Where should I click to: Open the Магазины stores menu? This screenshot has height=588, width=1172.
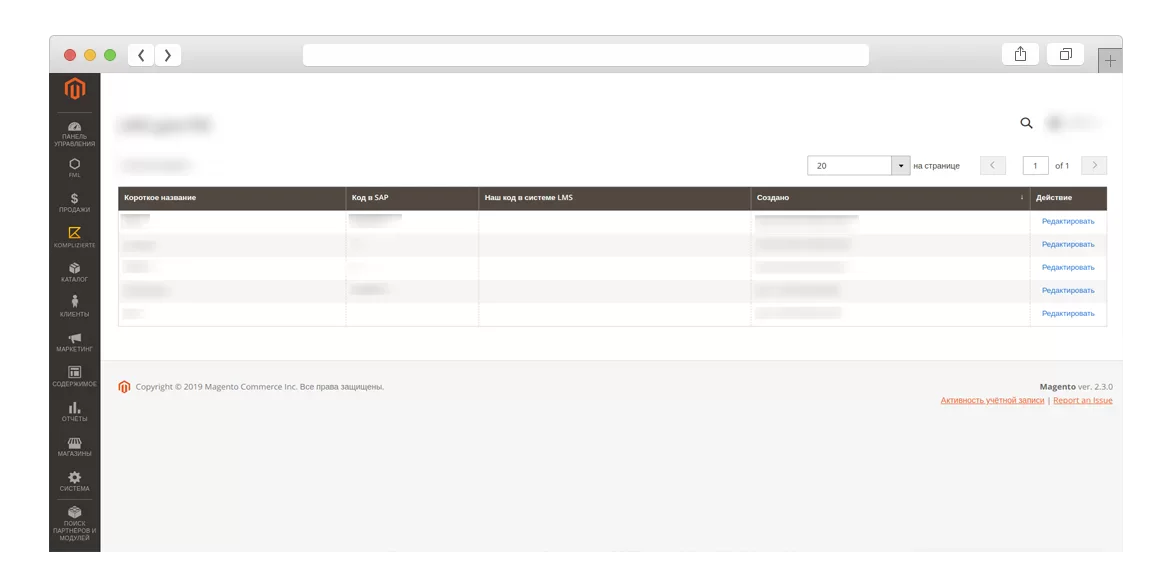tap(74, 446)
